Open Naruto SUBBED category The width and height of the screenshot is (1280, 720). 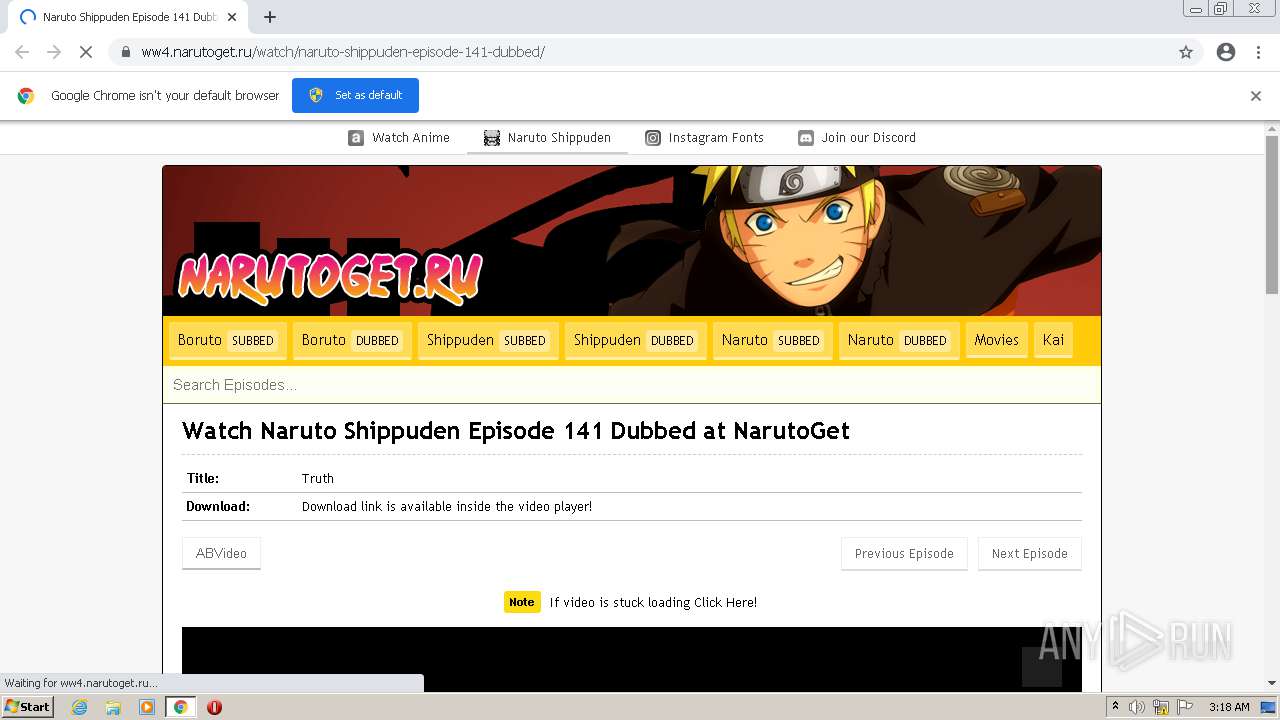coord(772,340)
